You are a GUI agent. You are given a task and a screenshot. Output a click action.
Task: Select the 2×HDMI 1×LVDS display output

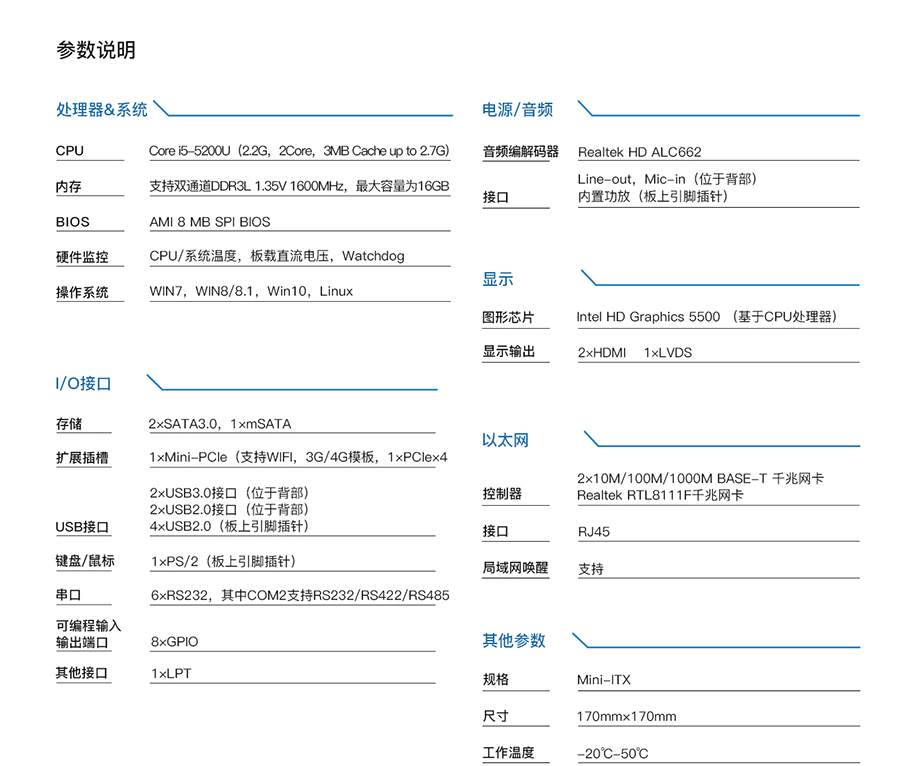coord(634,353)
